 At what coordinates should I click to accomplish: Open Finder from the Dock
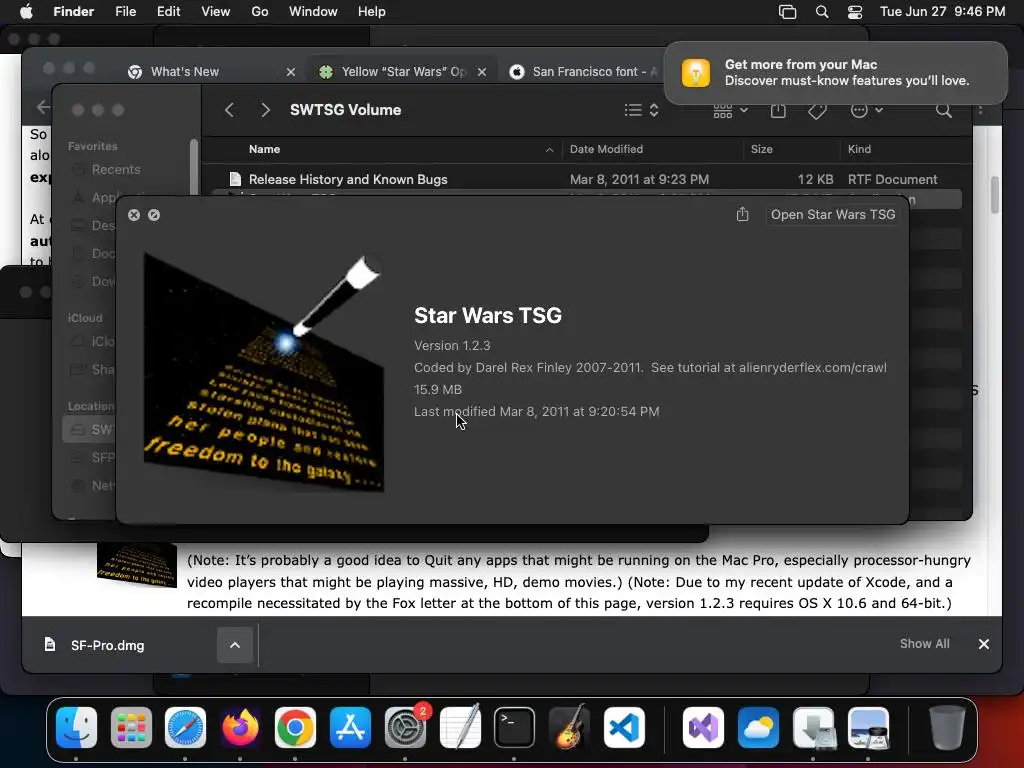[76, 728]
